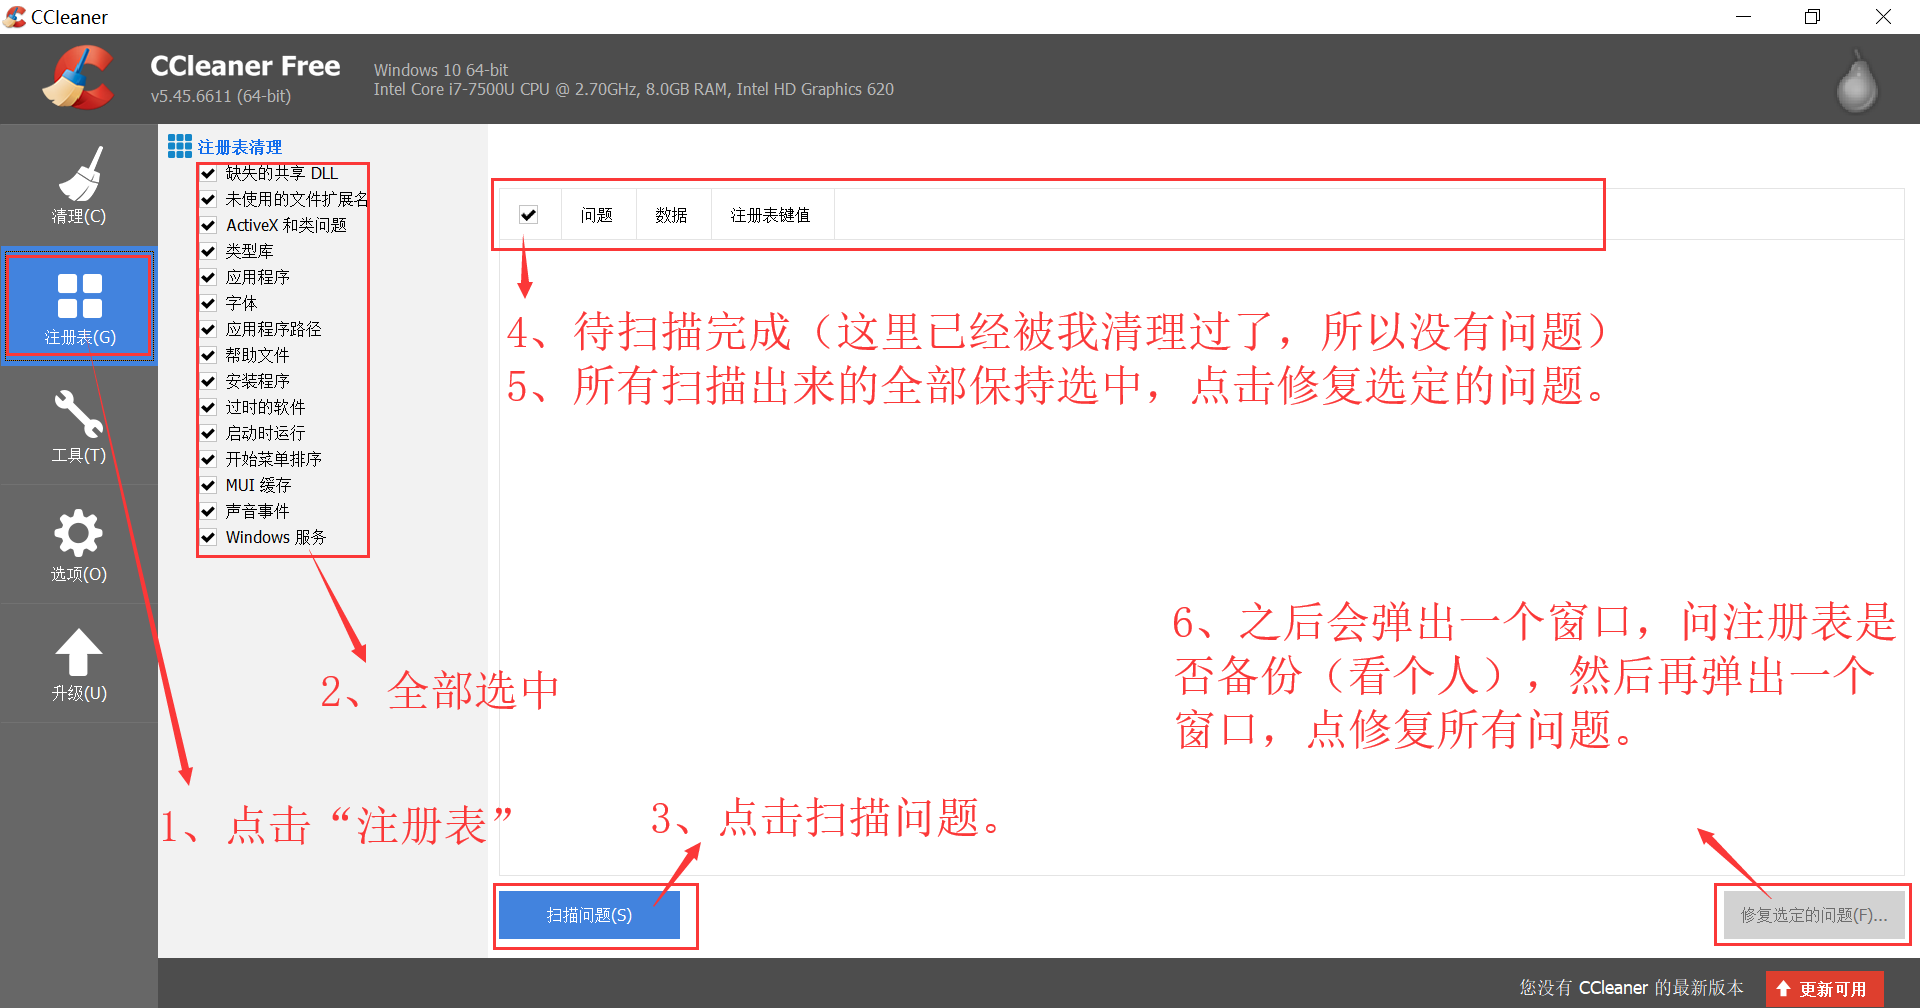Image resolution: width=1920 pixels, height=1008 pixels.
Task: Toggle 未使用的文件扩展名 checkbox
Action: [209, 199]
